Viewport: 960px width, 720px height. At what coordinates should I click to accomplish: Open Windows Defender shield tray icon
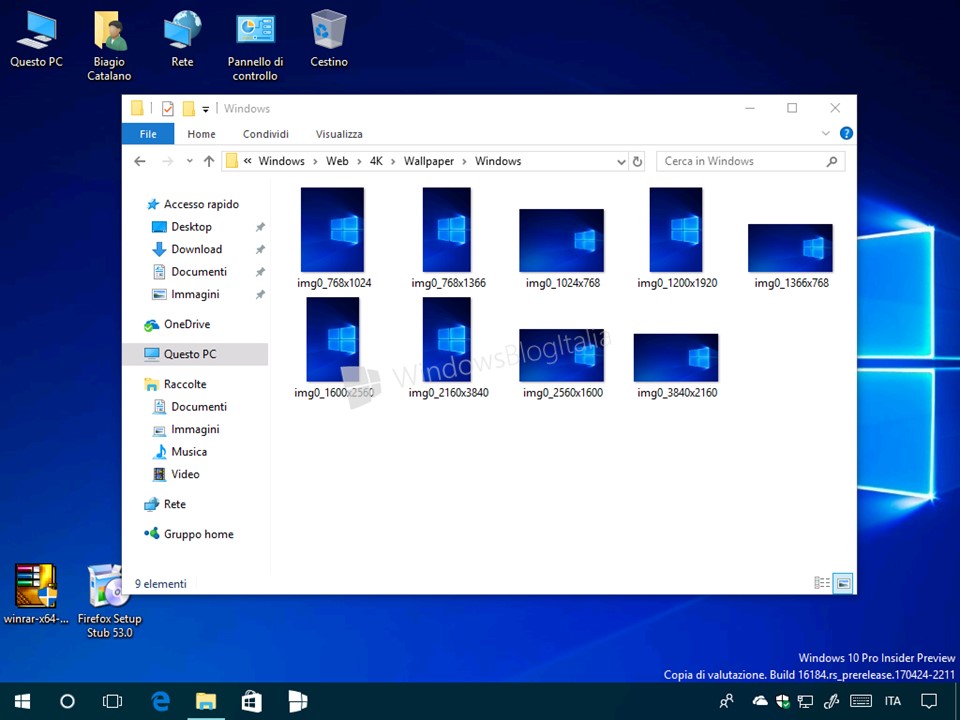click(x=782, y=701)
